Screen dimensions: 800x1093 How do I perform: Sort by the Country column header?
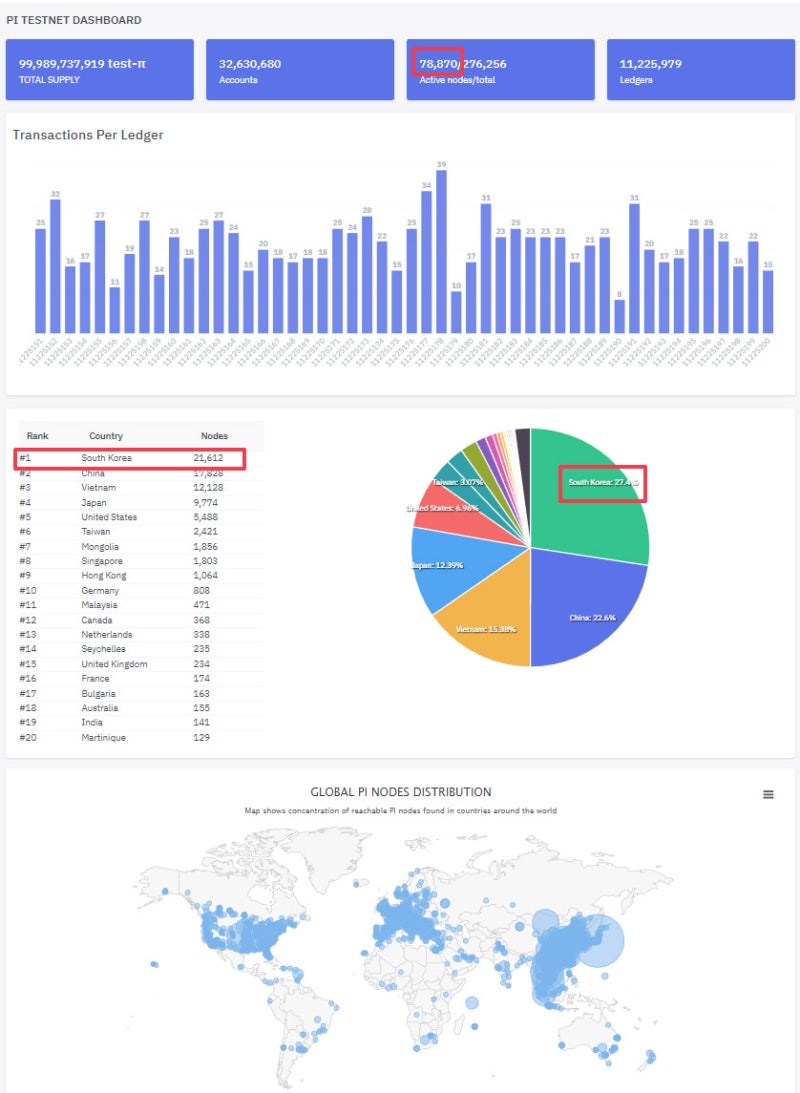tap(106, 436)
